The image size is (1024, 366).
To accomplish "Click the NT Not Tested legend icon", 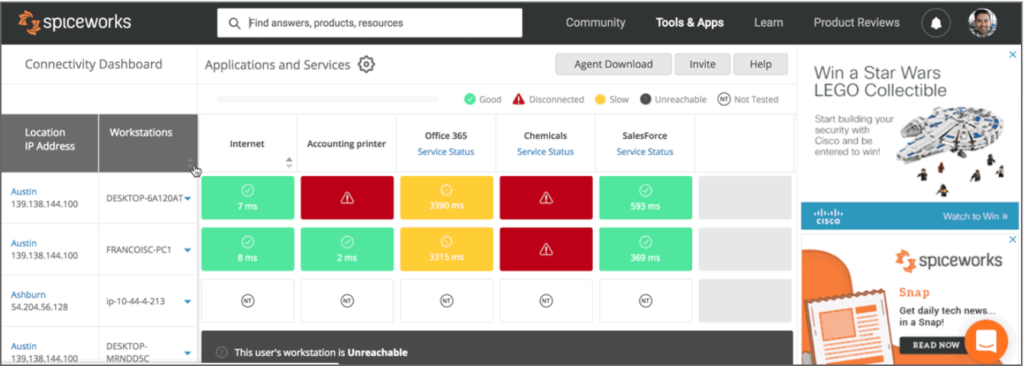I will 724,99.
